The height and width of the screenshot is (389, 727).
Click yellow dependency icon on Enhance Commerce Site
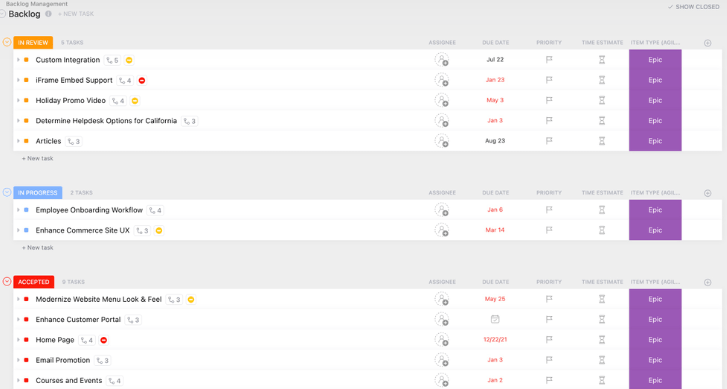[x=159, y=230]
